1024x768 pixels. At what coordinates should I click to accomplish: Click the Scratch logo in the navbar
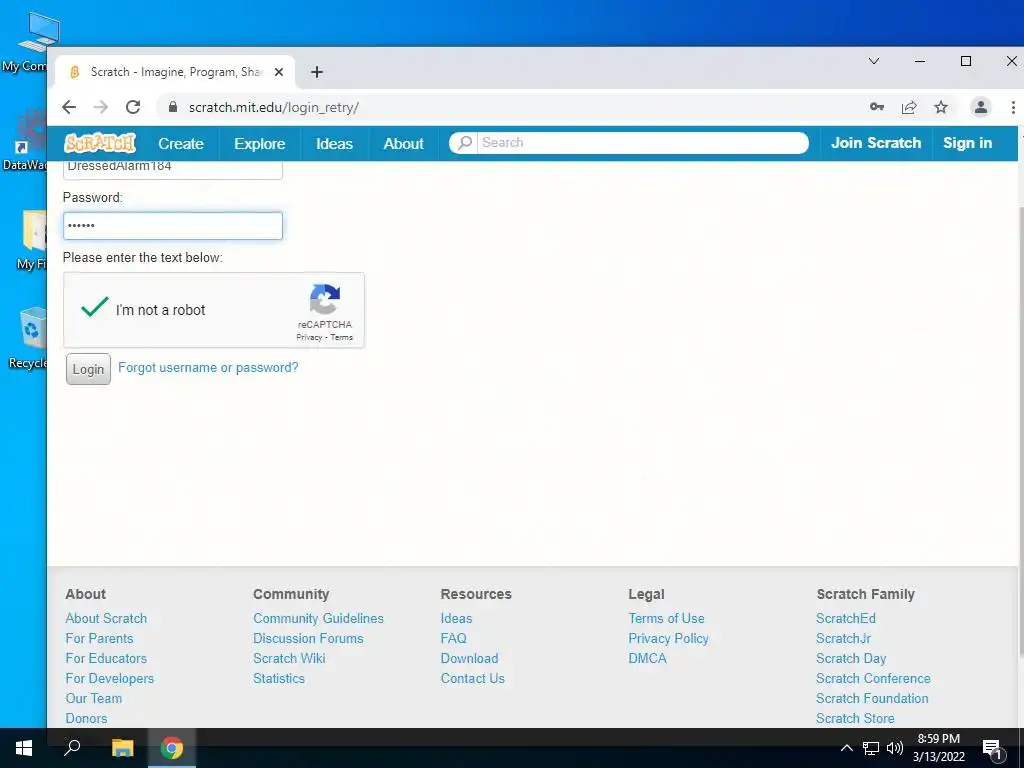coord(100,143)
